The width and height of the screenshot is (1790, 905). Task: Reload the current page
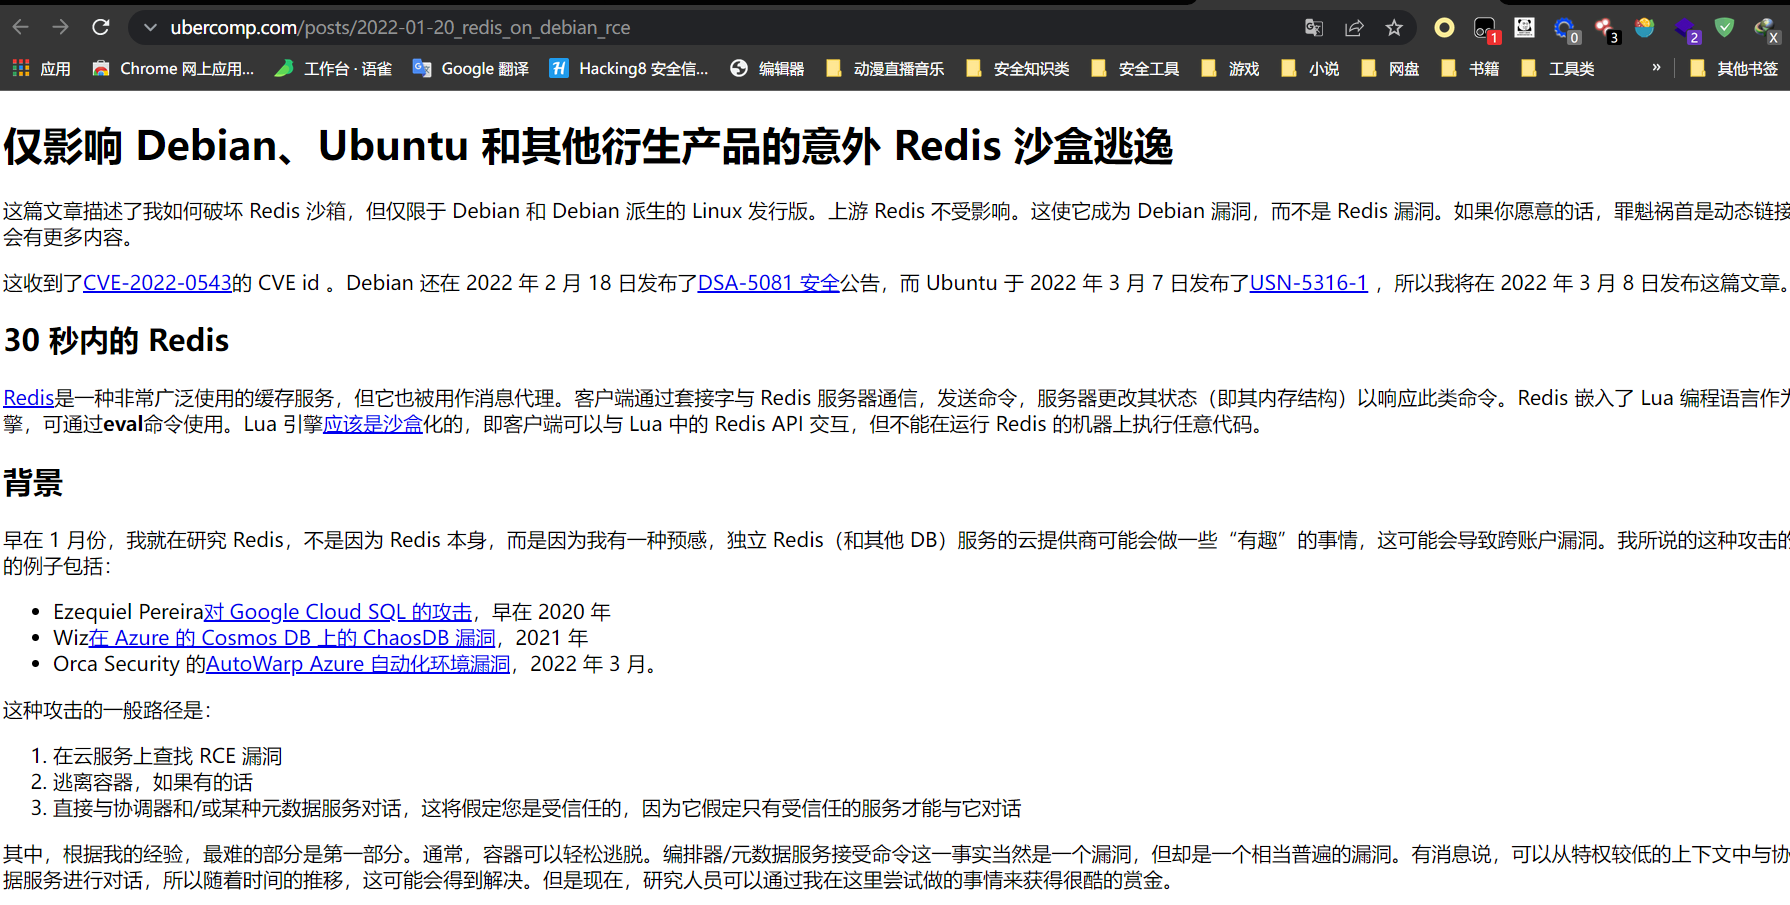101,27
